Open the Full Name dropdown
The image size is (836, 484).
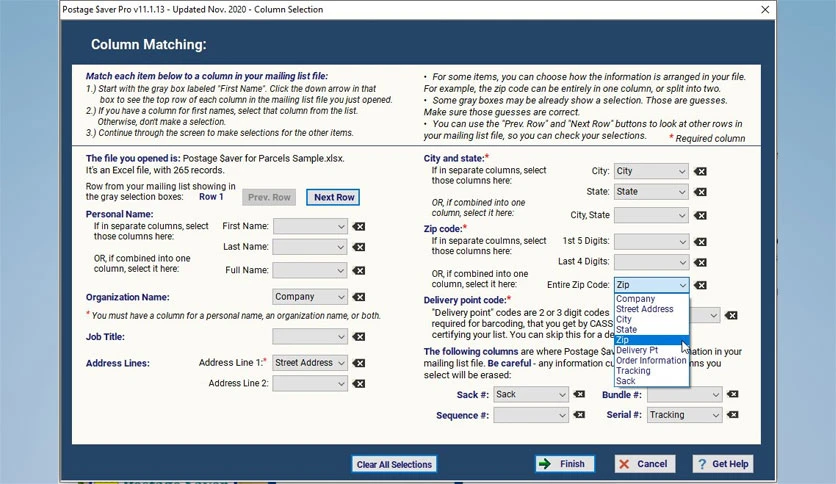coord(310,271)
